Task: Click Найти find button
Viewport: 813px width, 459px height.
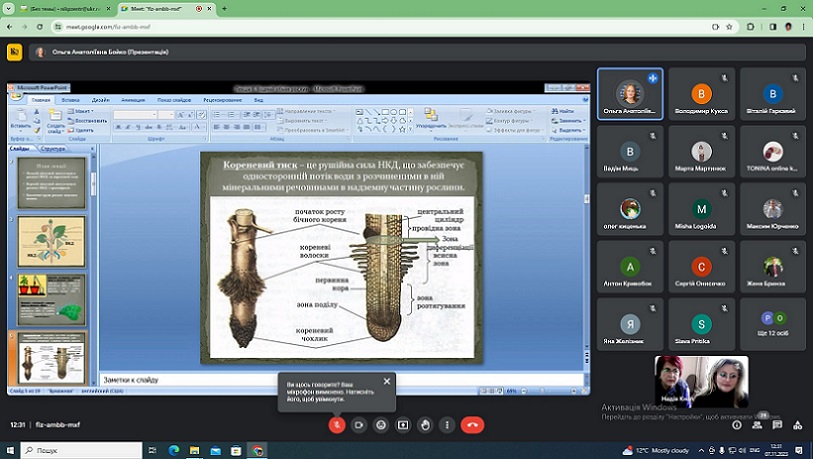Action: (563, 111)
